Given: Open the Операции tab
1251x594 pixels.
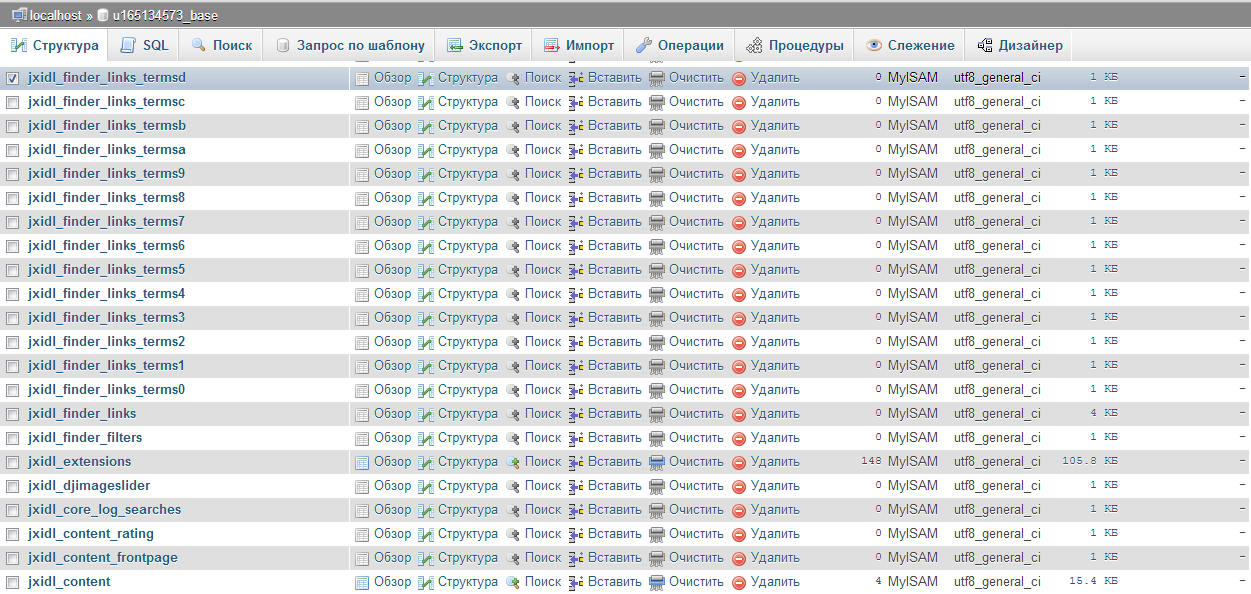Looking at the screenshot, I should (679, 45).
